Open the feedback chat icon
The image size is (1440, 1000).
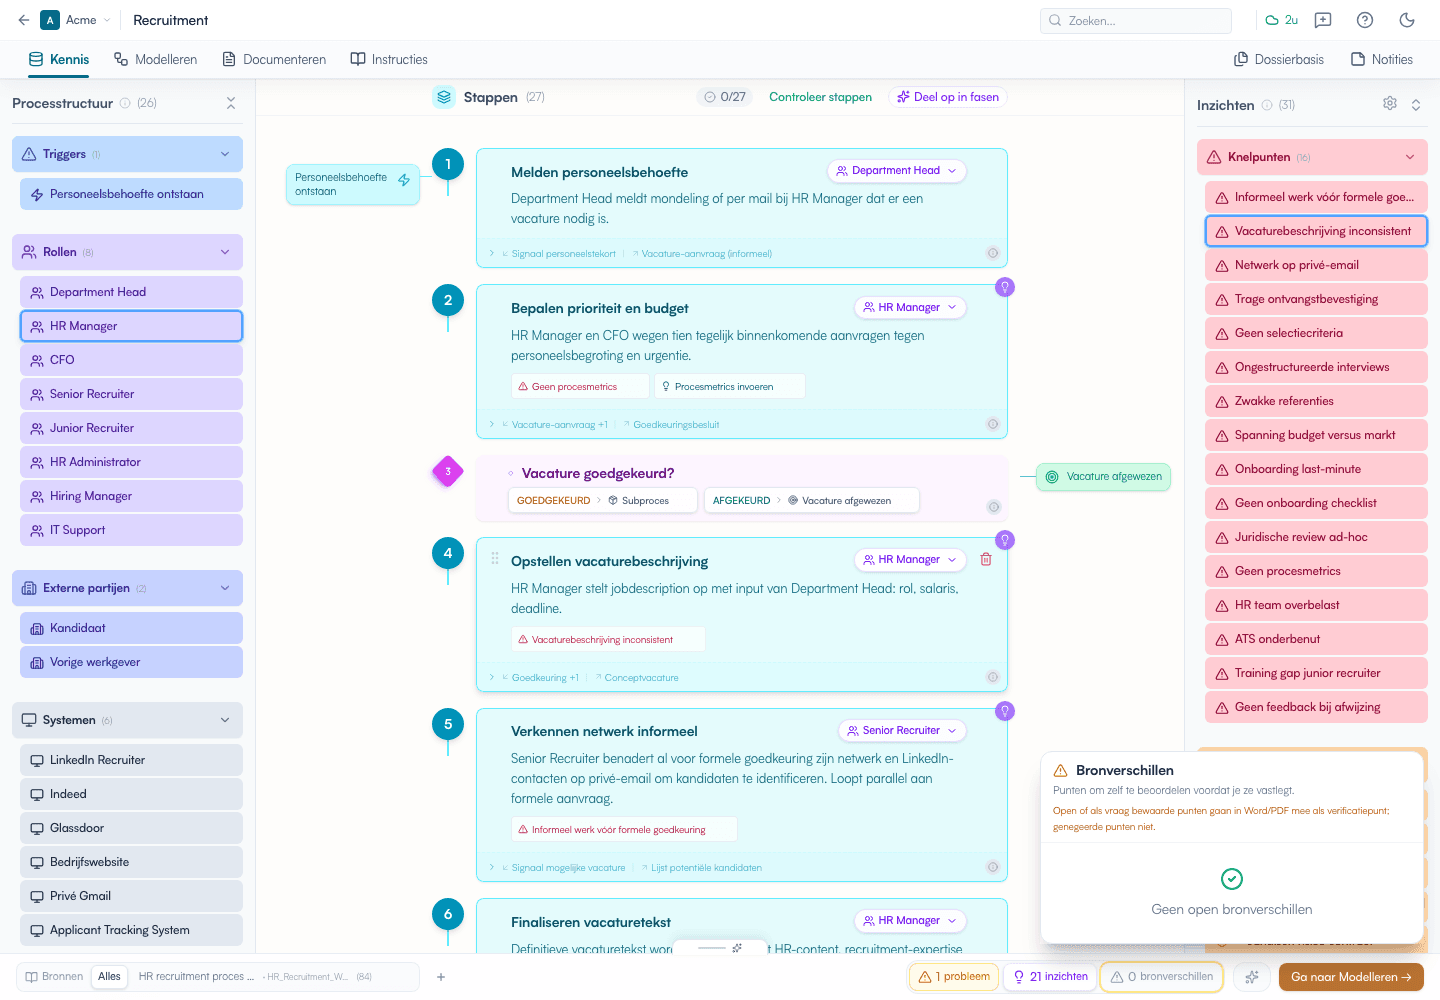point(1323,20)
